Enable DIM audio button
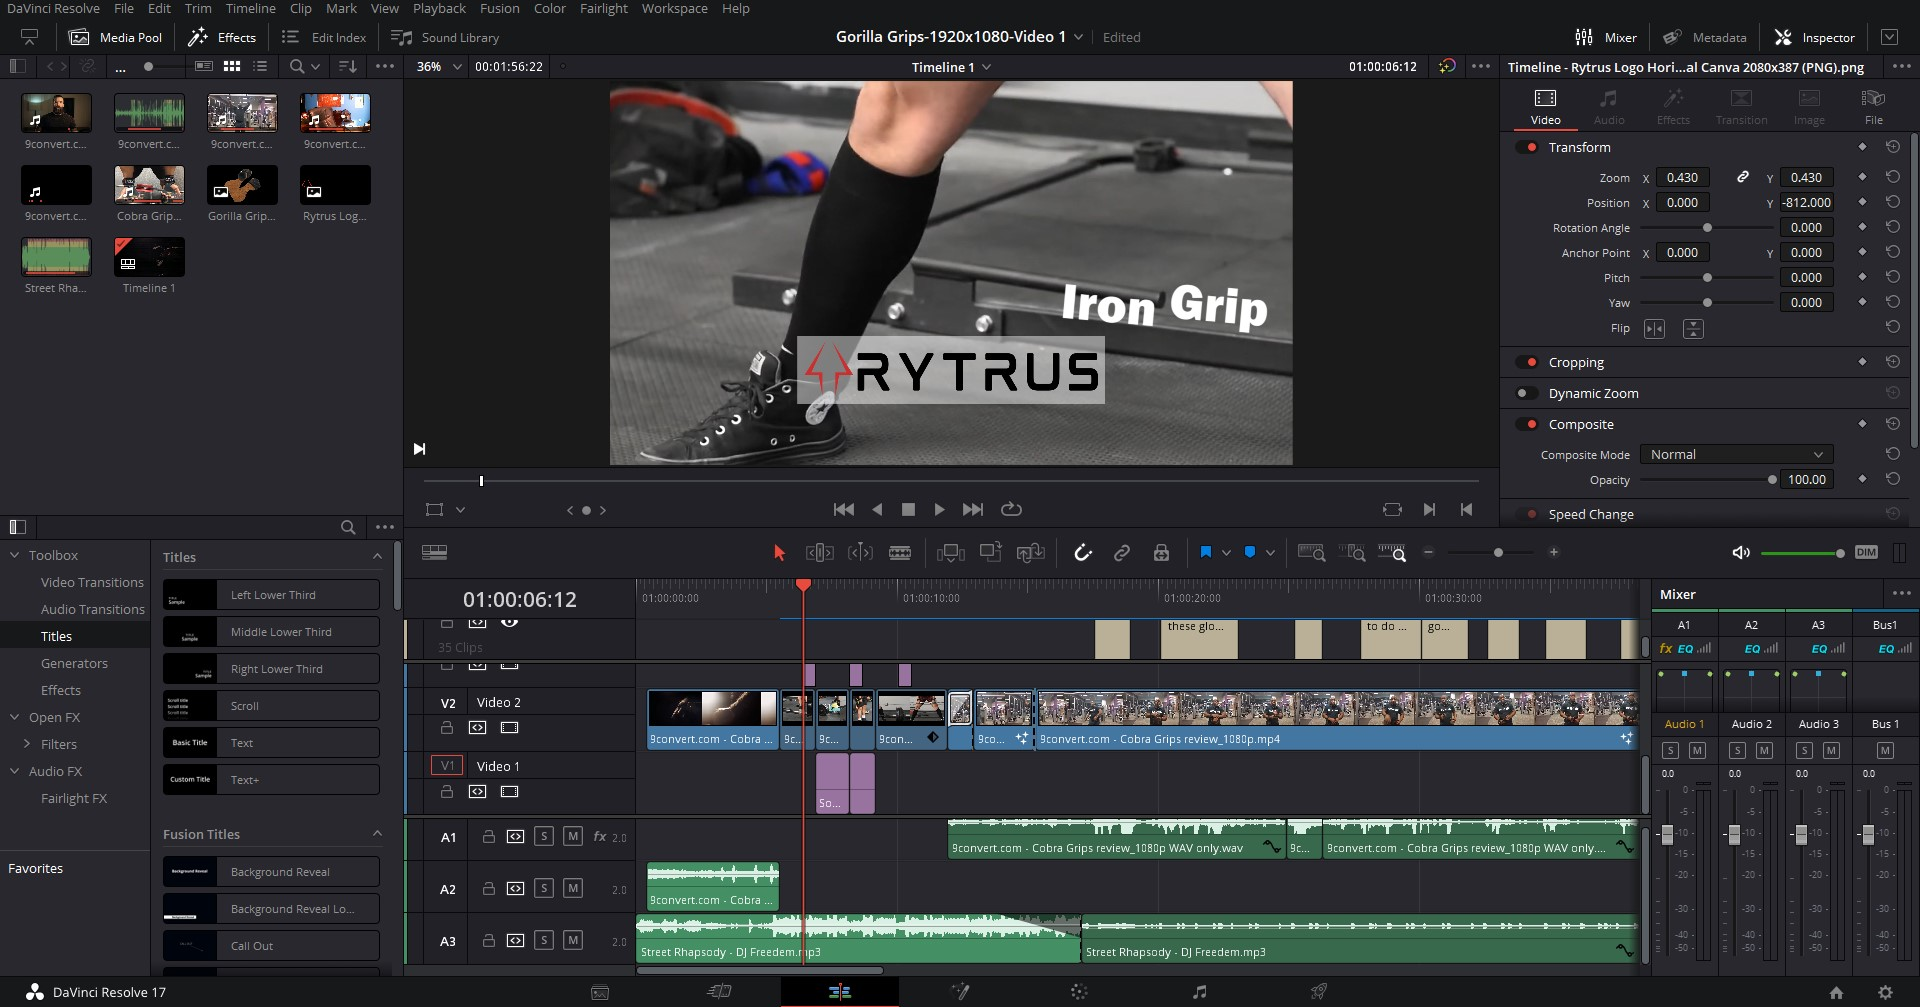The width and height of the screenshot is (1920, 1007). point(1866,552)
